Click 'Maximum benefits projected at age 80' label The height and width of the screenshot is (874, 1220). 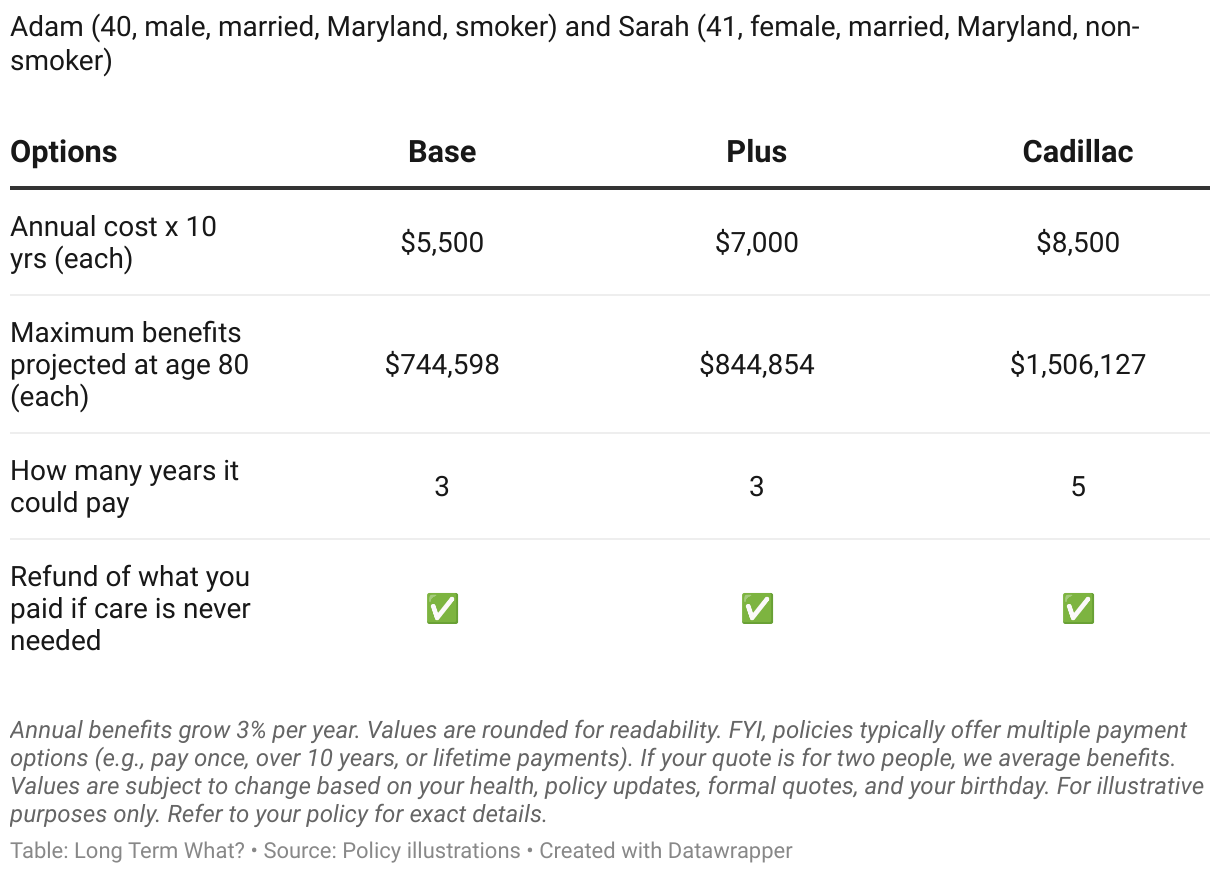(129, 365)
